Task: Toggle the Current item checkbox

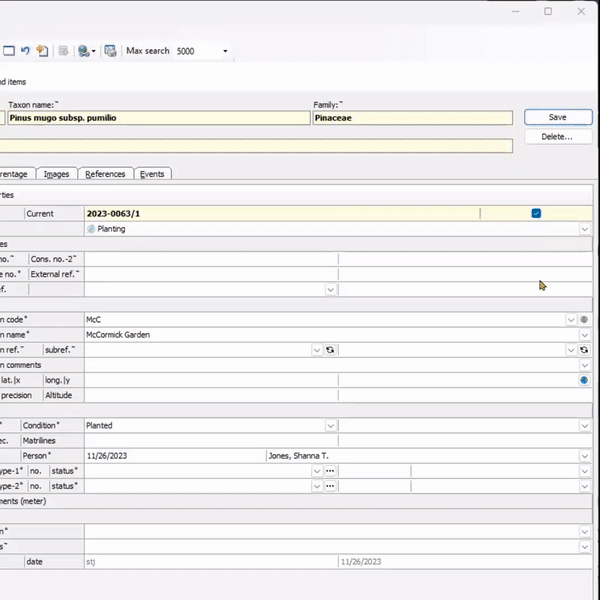Action: click(537, 213)
